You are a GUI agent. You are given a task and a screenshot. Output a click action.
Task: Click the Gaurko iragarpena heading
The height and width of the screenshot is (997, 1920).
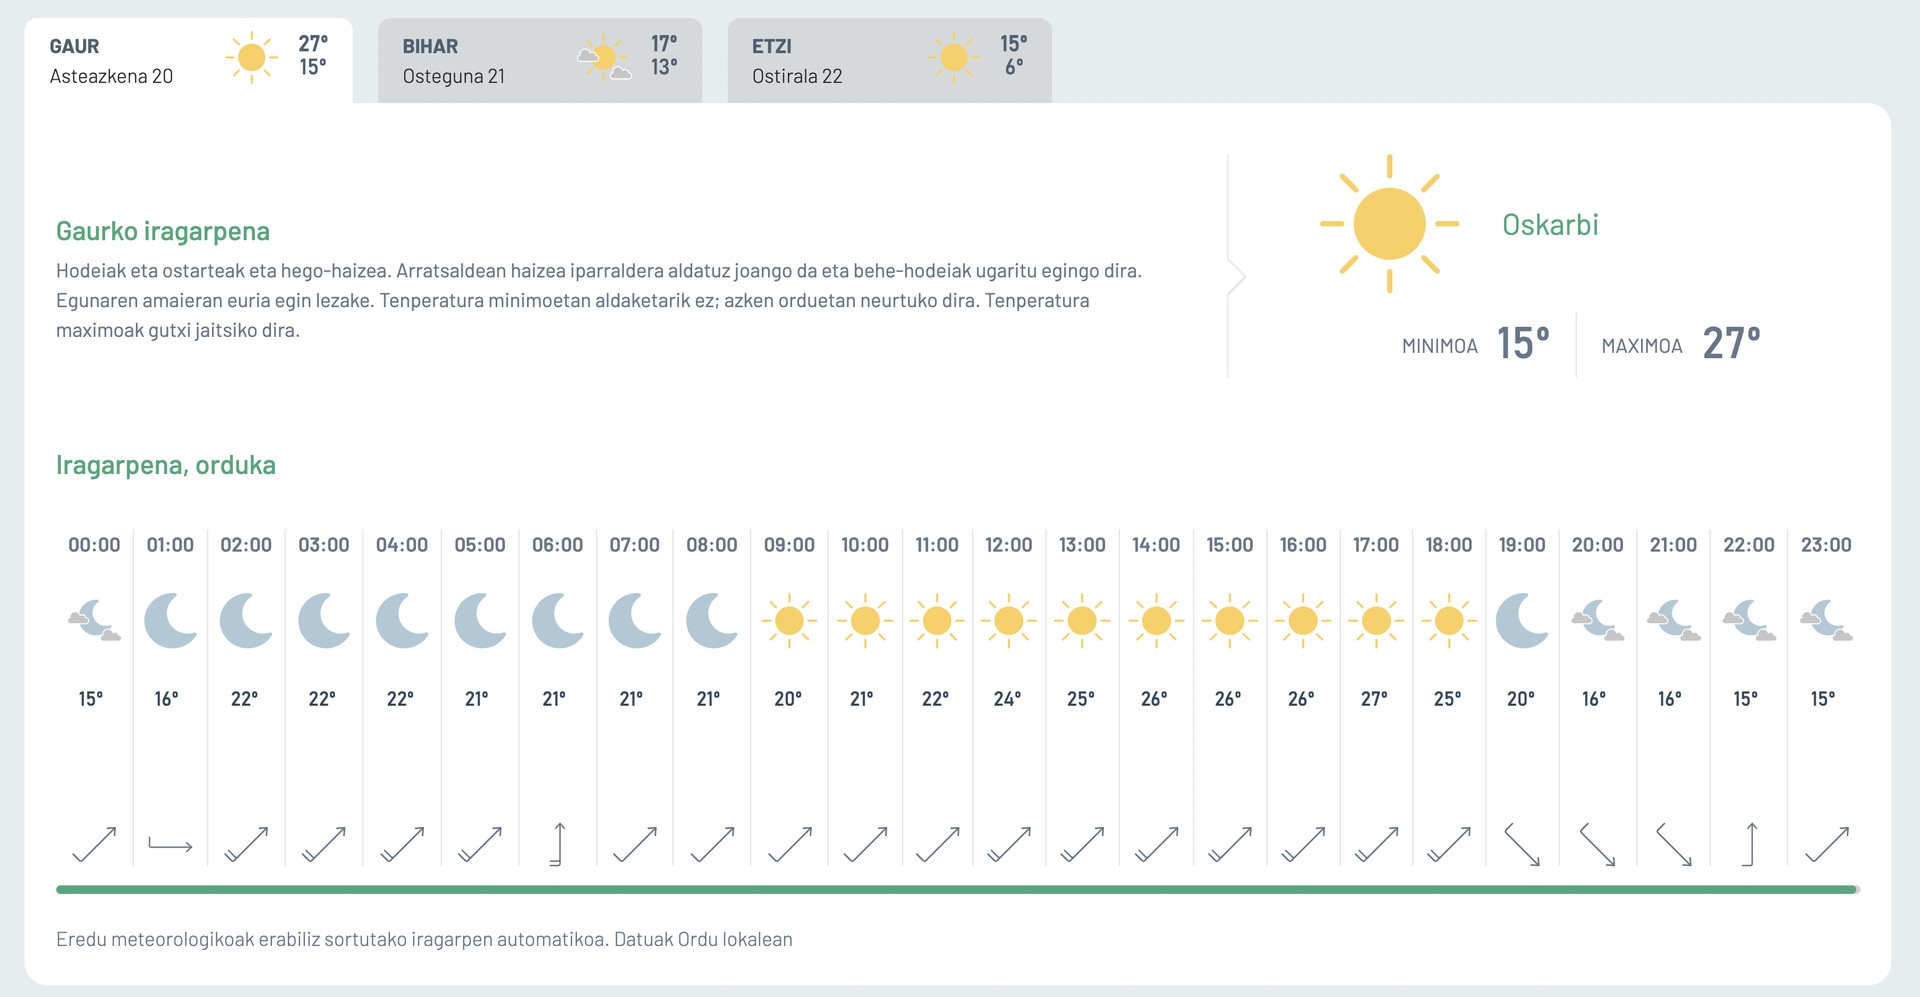[x=163, y=231]
